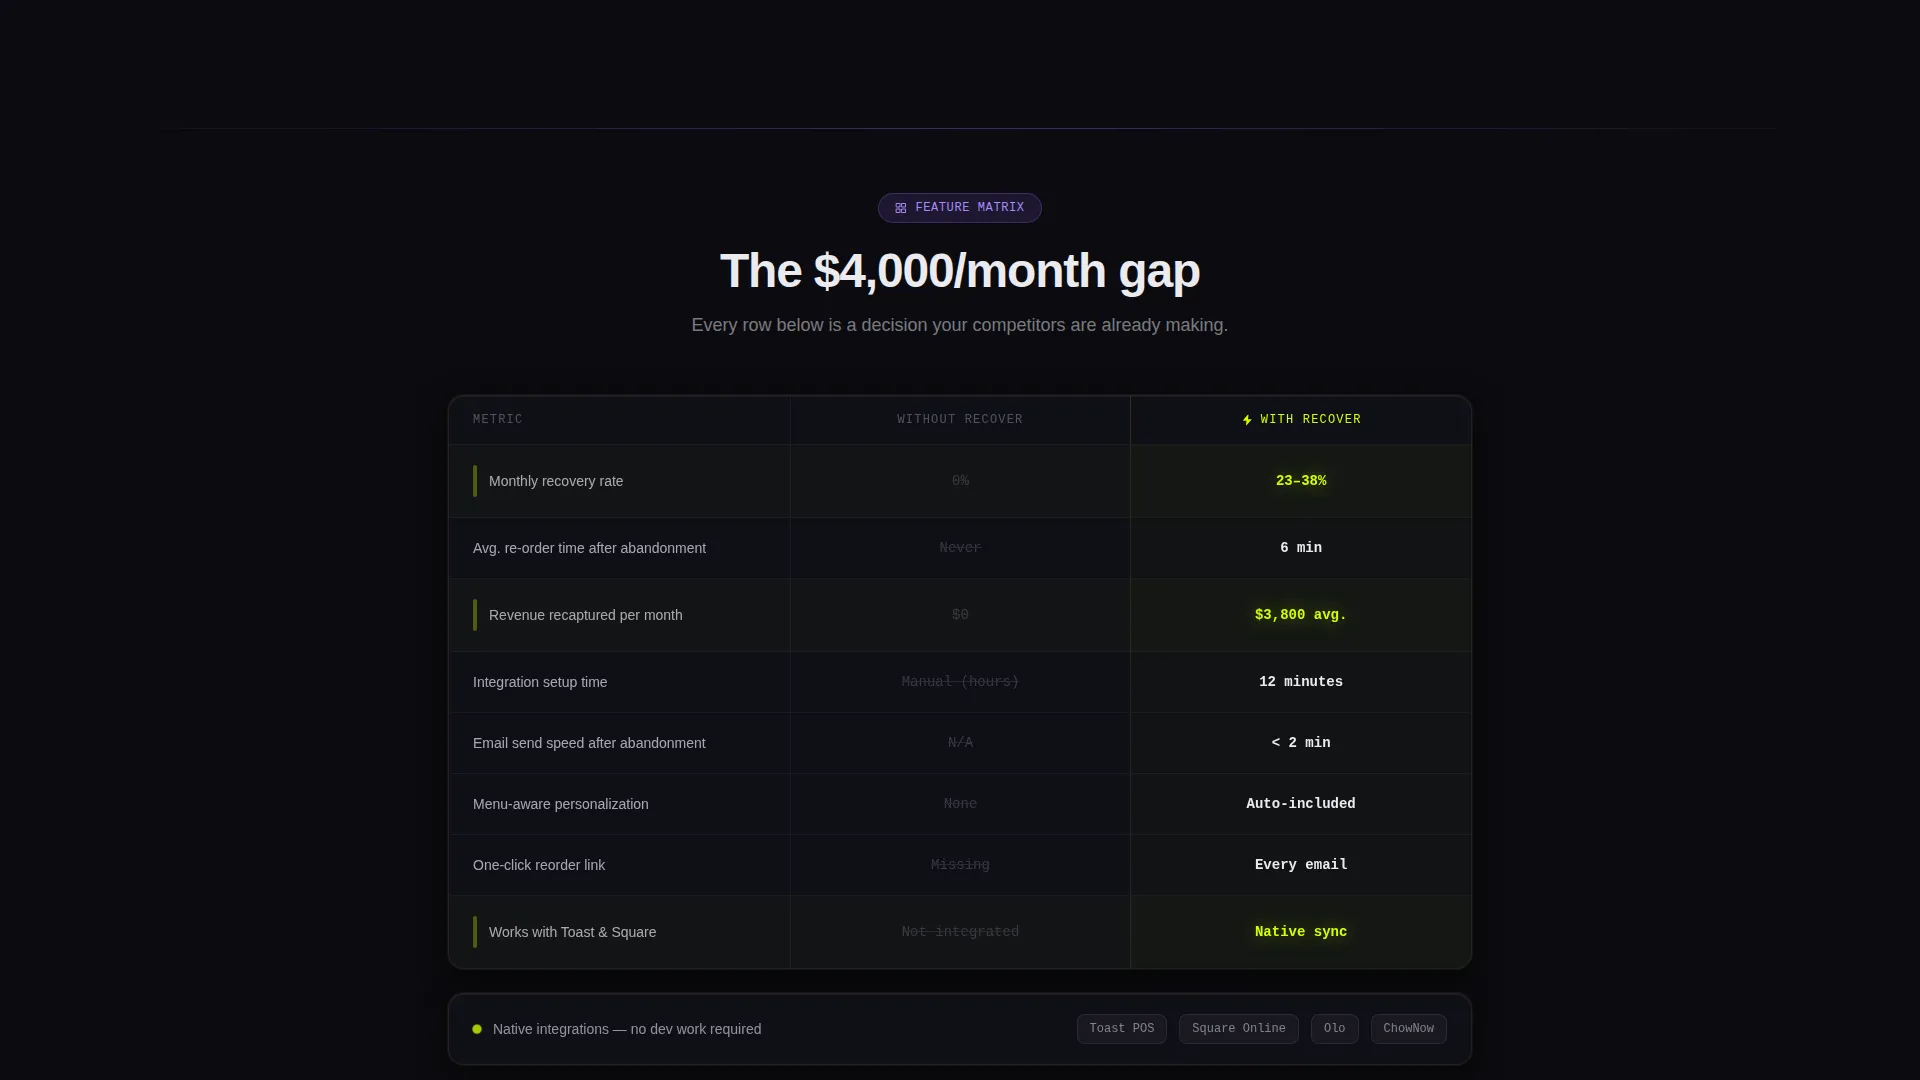Click the 12 minutes setup value
This screenshot has height=1080, width=1920.
1301,682
